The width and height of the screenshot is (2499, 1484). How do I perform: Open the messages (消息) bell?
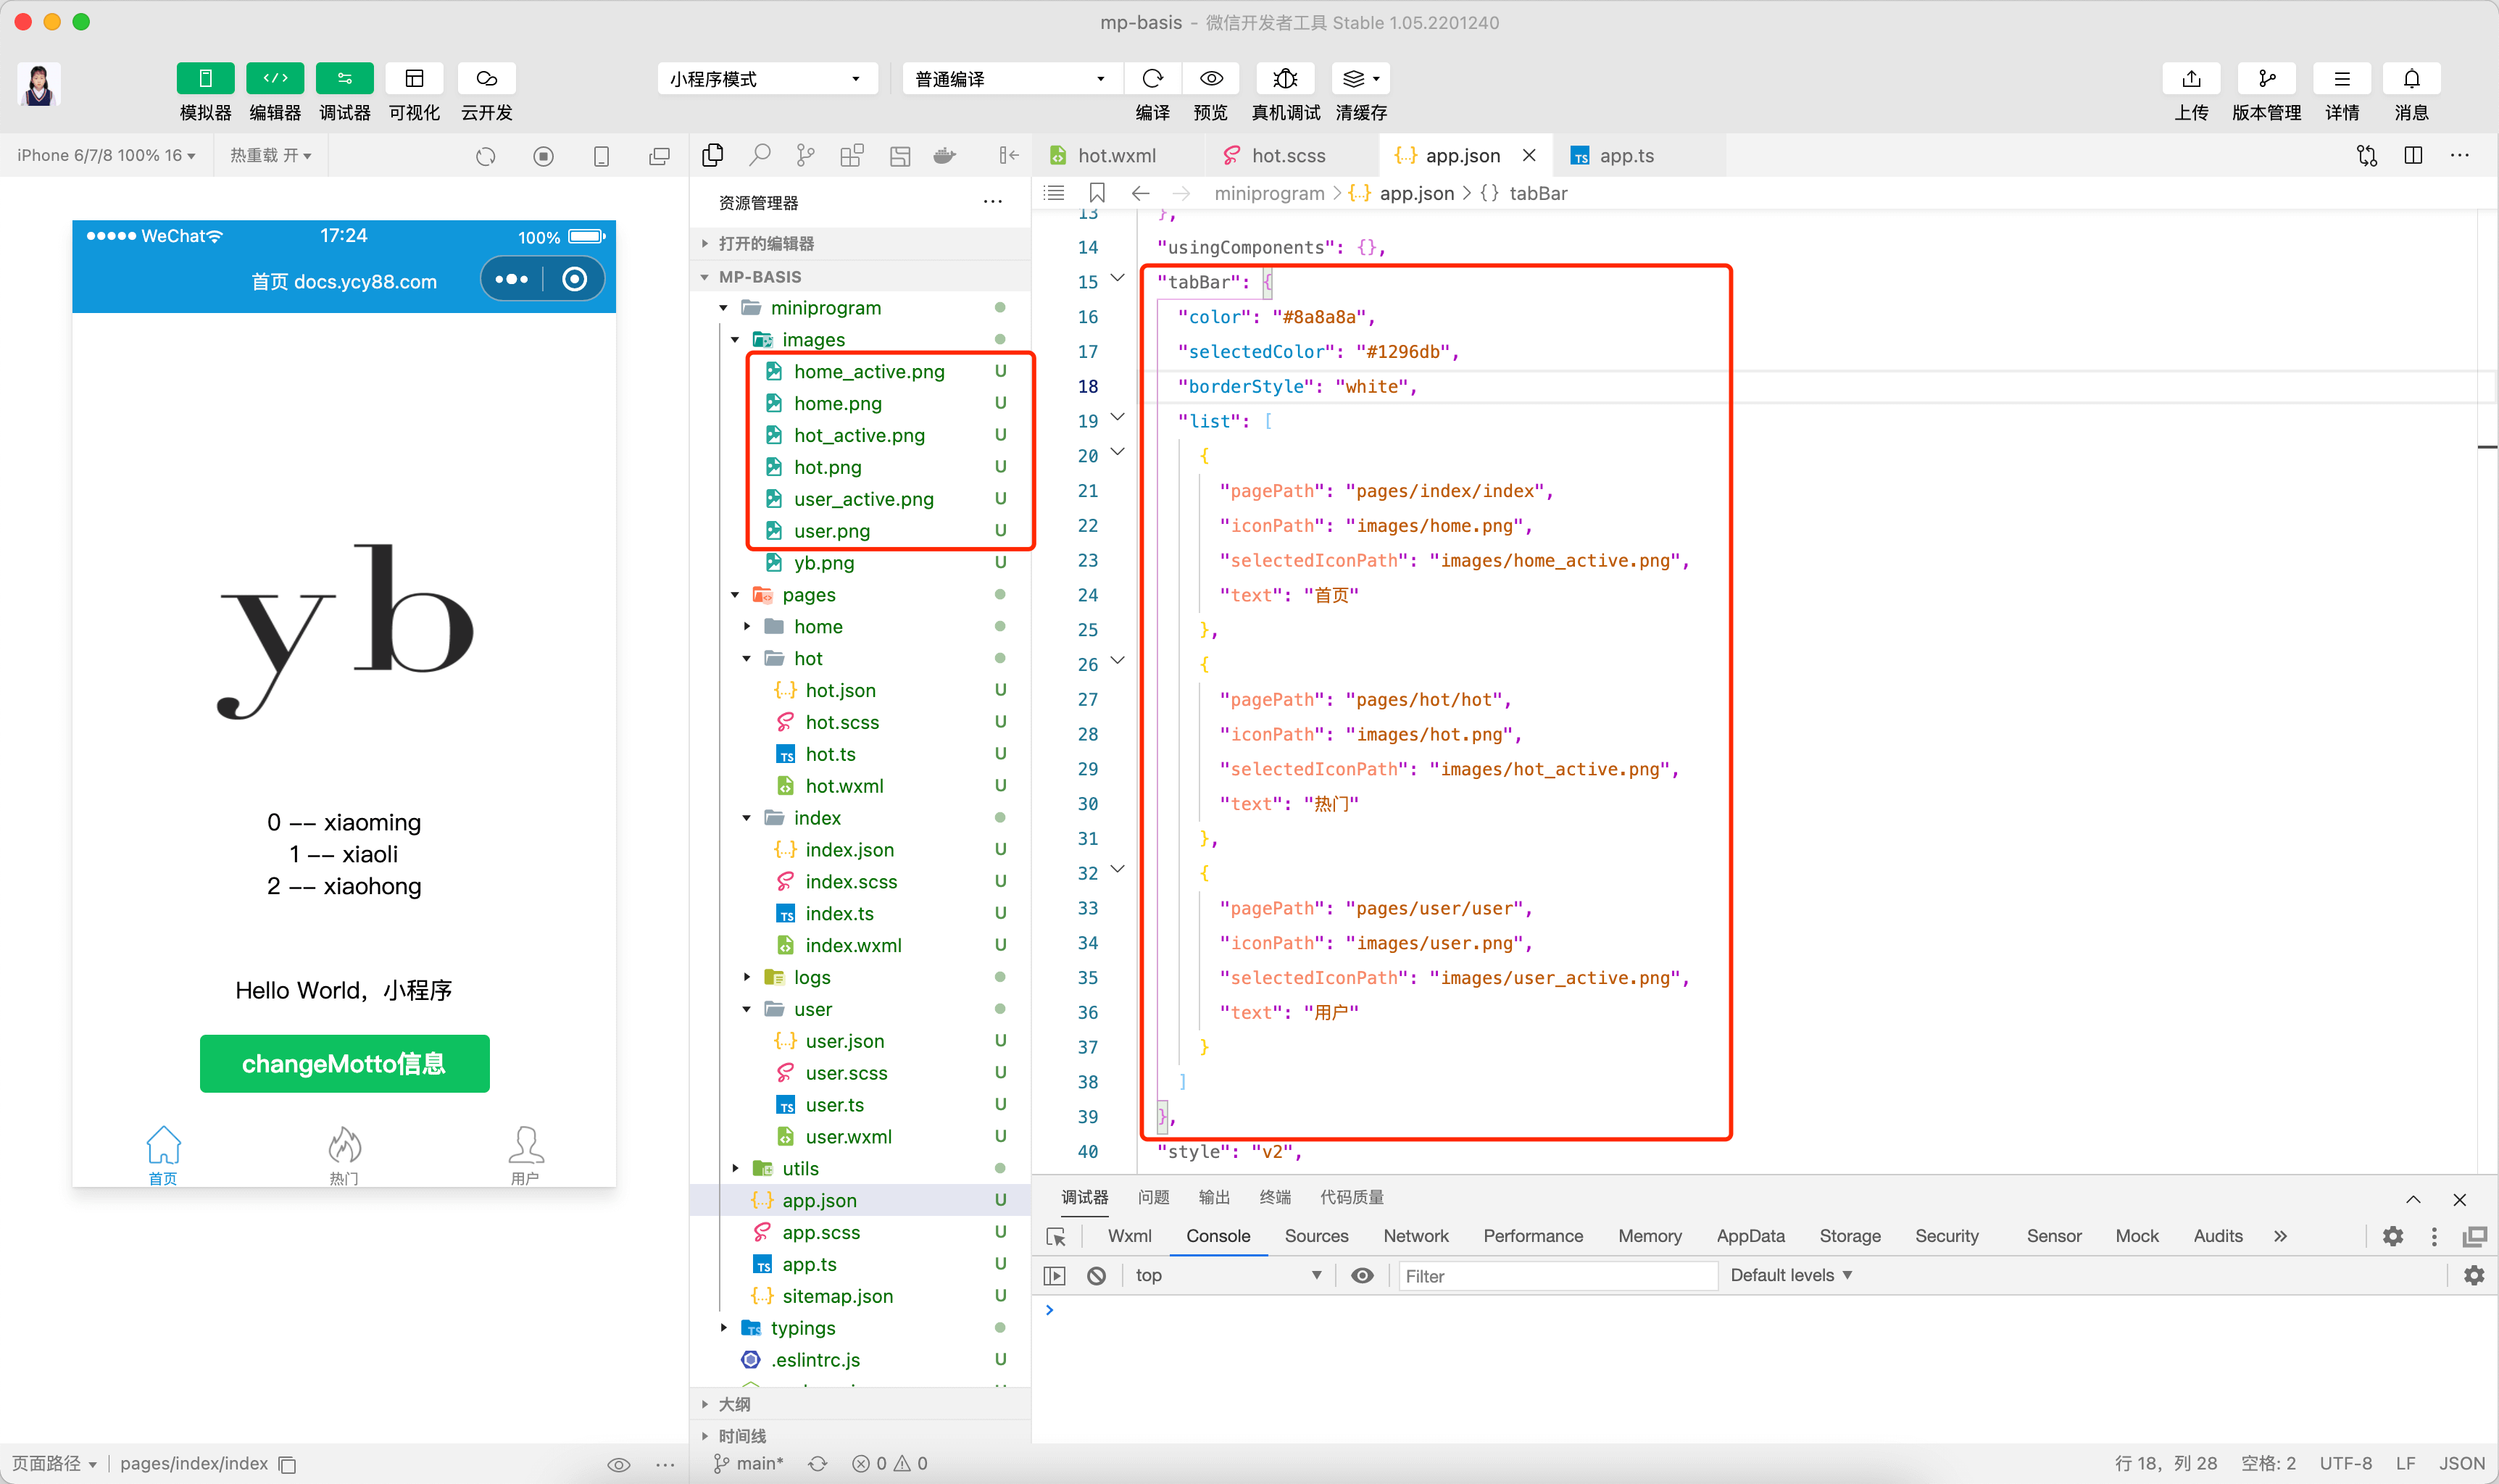tap(2411, 78)
